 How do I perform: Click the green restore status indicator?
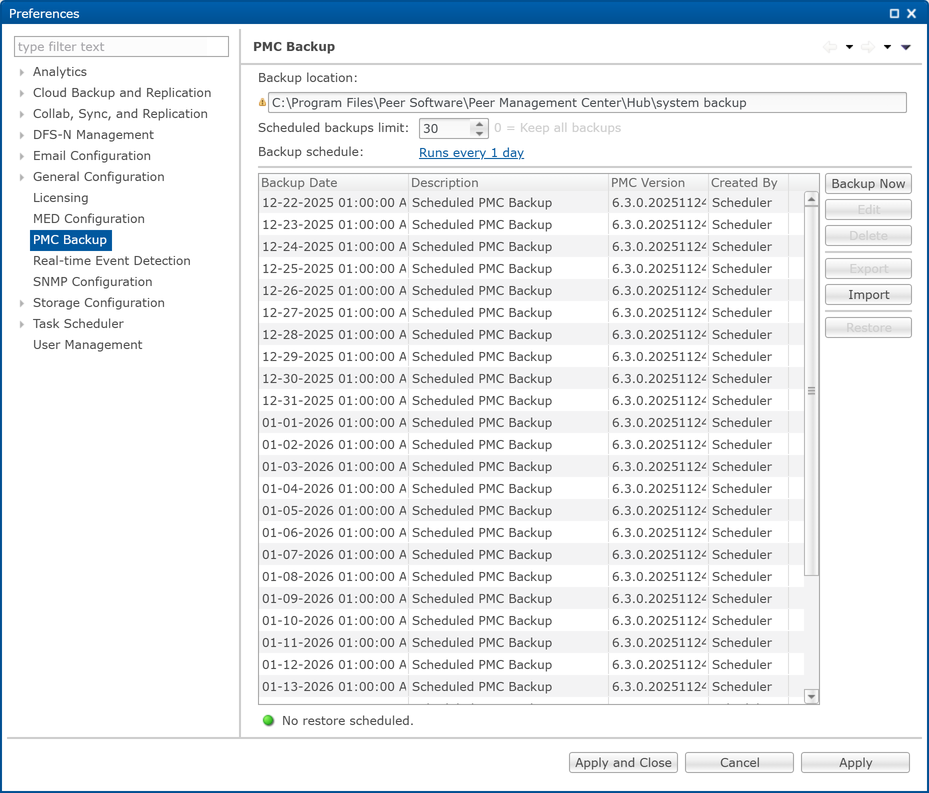tap(268, 721)
